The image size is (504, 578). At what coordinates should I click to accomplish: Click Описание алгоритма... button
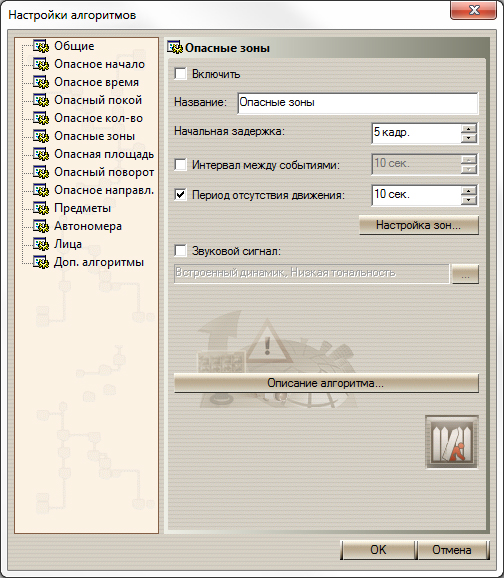(326, 383)
